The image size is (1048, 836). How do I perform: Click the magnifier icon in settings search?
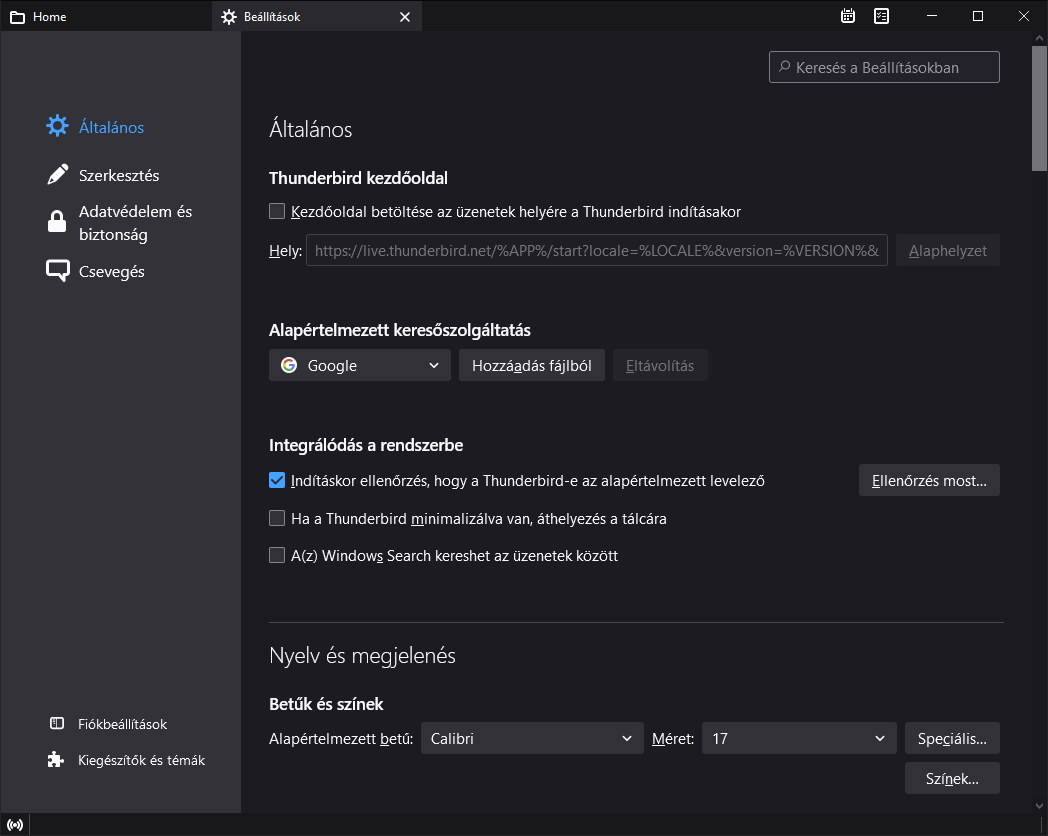(x=785, y=67)
